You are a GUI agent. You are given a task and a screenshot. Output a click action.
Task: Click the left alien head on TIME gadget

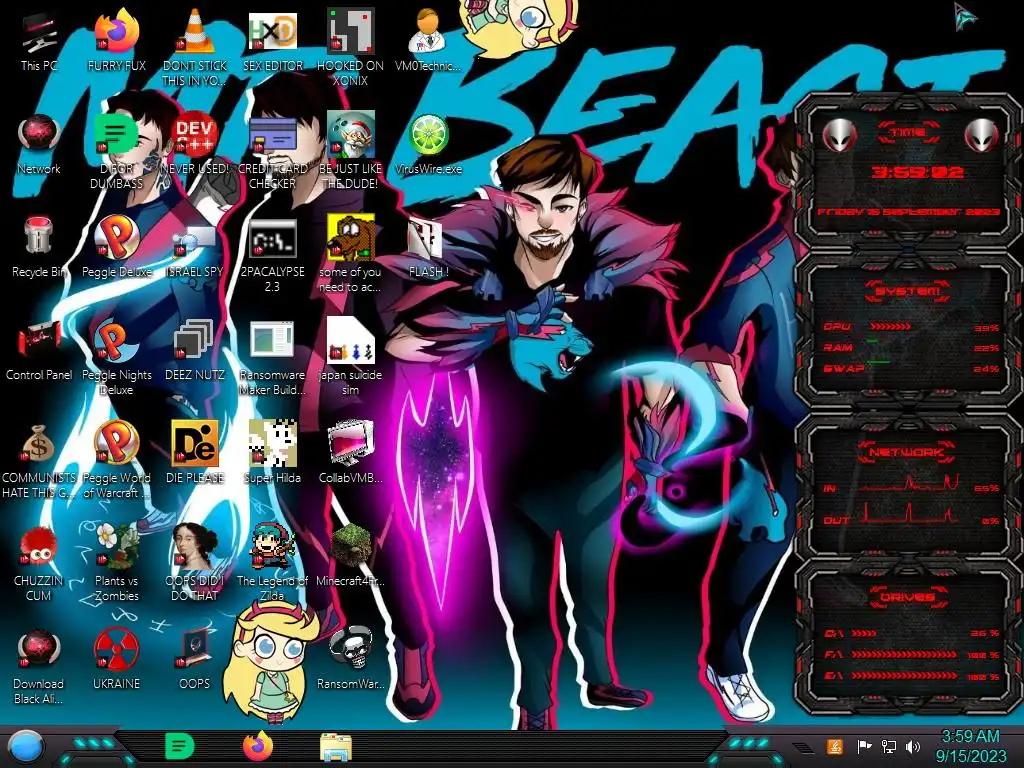coord(839,136)
